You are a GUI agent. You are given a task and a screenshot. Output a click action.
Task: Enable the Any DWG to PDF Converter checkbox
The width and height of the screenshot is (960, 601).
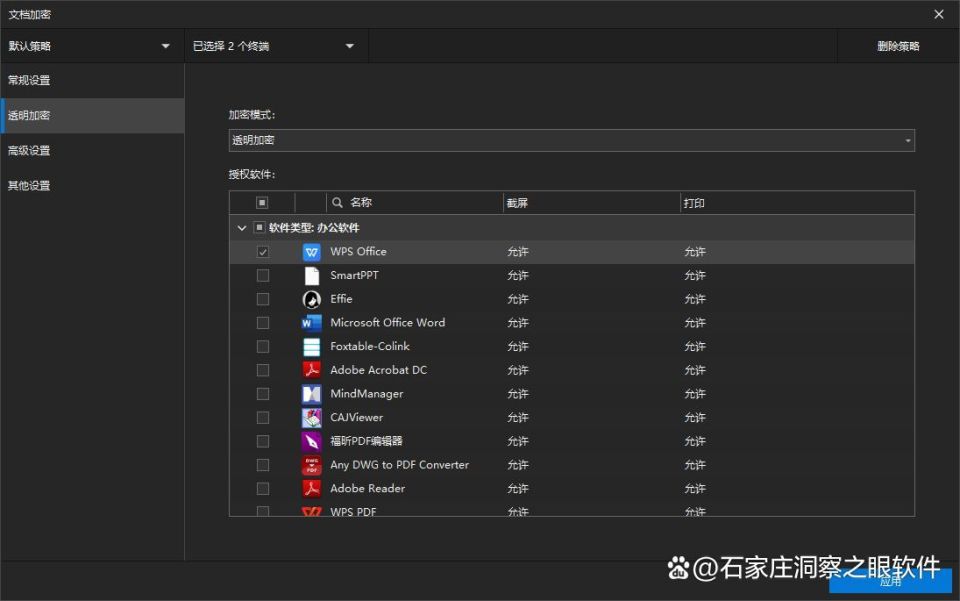tap(263, 465)
